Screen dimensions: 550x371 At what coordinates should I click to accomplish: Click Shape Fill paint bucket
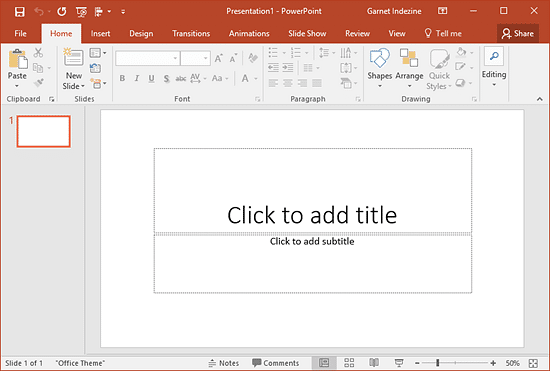[x=461, y=53]
